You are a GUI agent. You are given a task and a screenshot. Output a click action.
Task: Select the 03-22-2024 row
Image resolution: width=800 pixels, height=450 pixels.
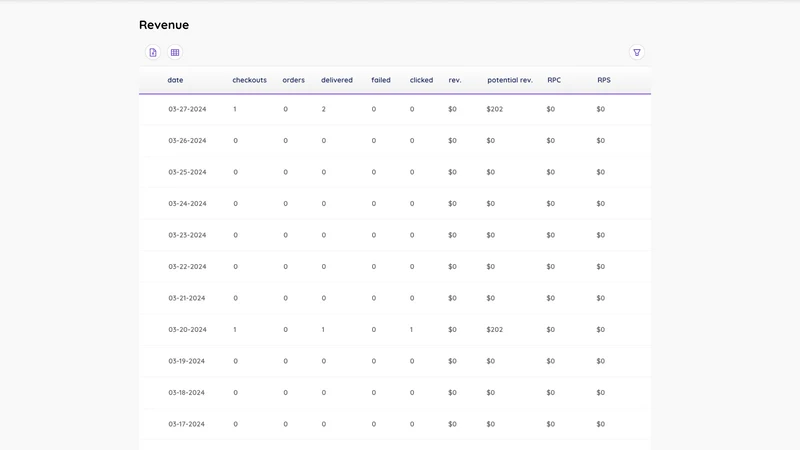click(395, 266)
